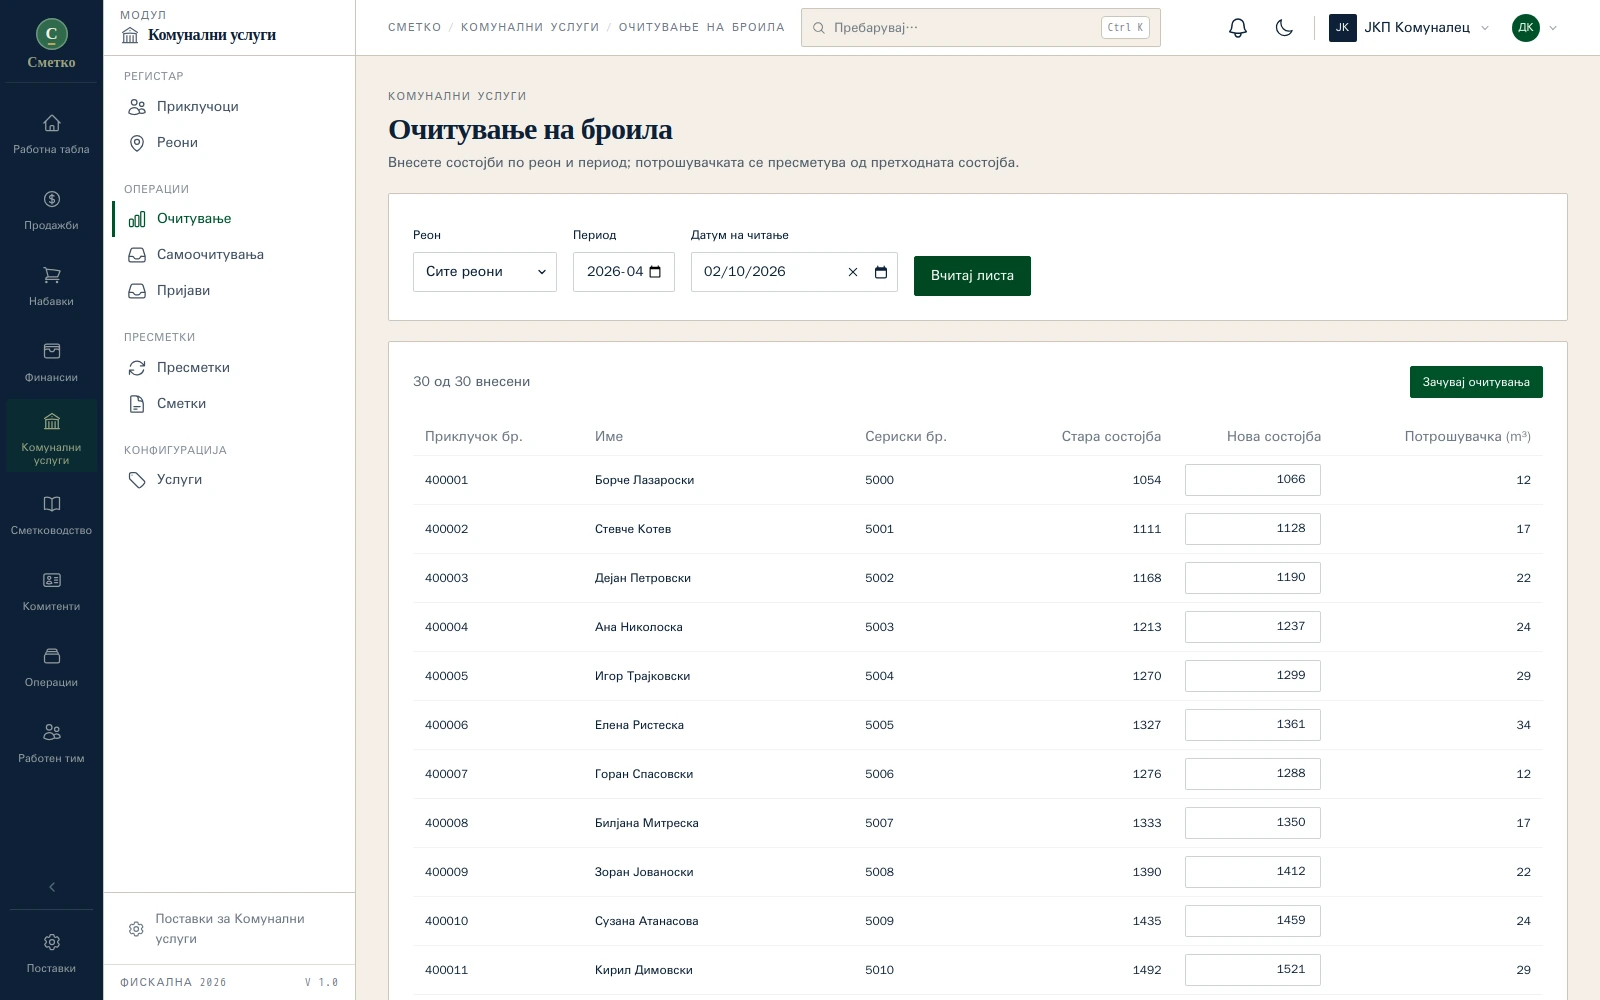Open Поставки за Комунални услуги

[229, 929]
